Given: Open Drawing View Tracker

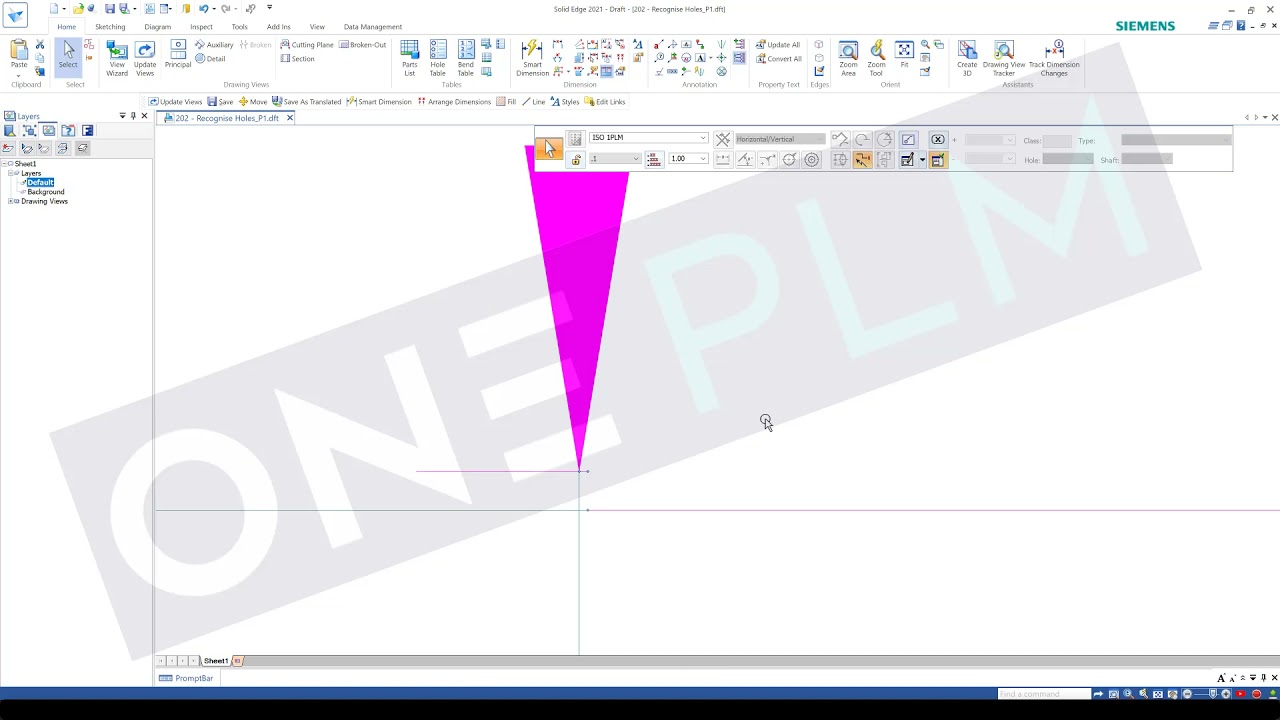Looking at the screenshot, I should [1004, 59].
